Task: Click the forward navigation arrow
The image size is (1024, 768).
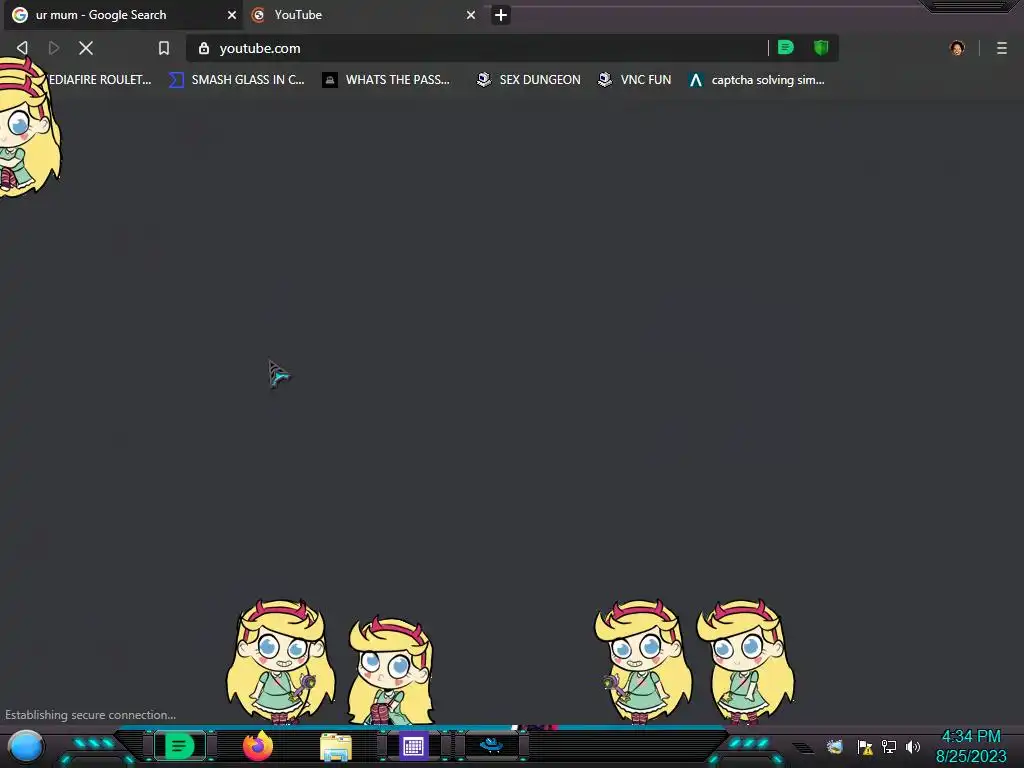Action: (54, 48)
